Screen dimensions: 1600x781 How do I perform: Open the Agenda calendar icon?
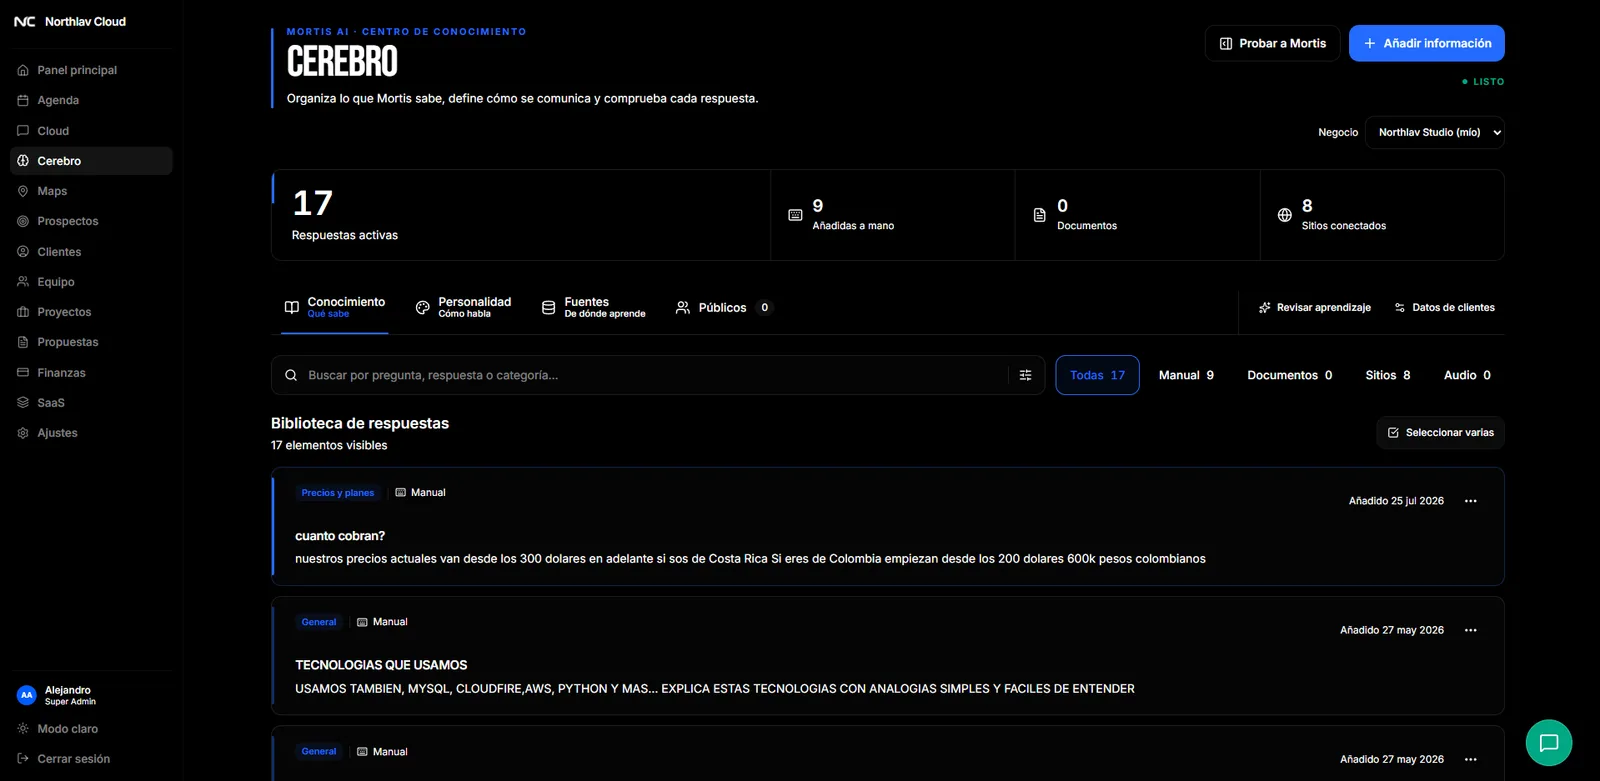pos(23,100)
